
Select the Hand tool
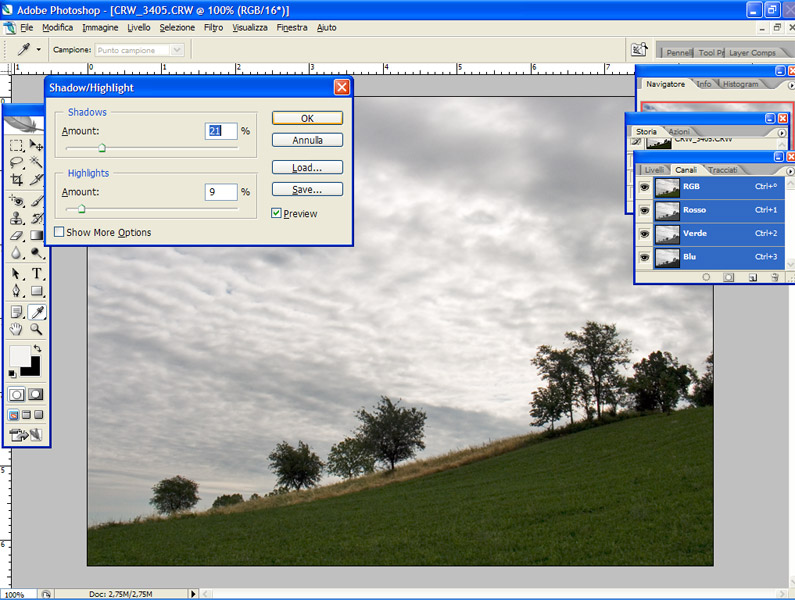[x=17, y=329]
